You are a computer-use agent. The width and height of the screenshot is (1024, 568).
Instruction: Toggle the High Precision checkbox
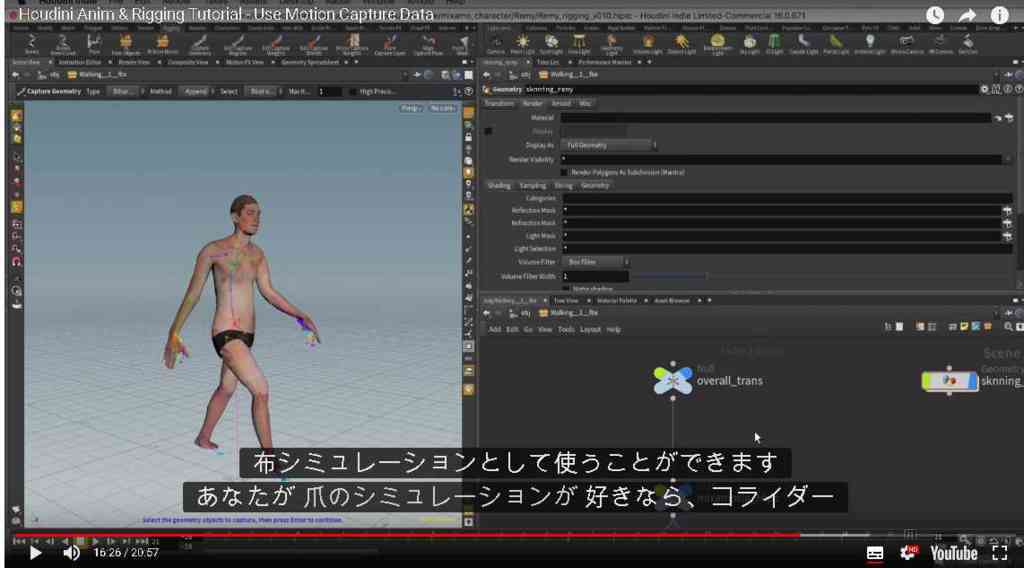coord(353,91)
